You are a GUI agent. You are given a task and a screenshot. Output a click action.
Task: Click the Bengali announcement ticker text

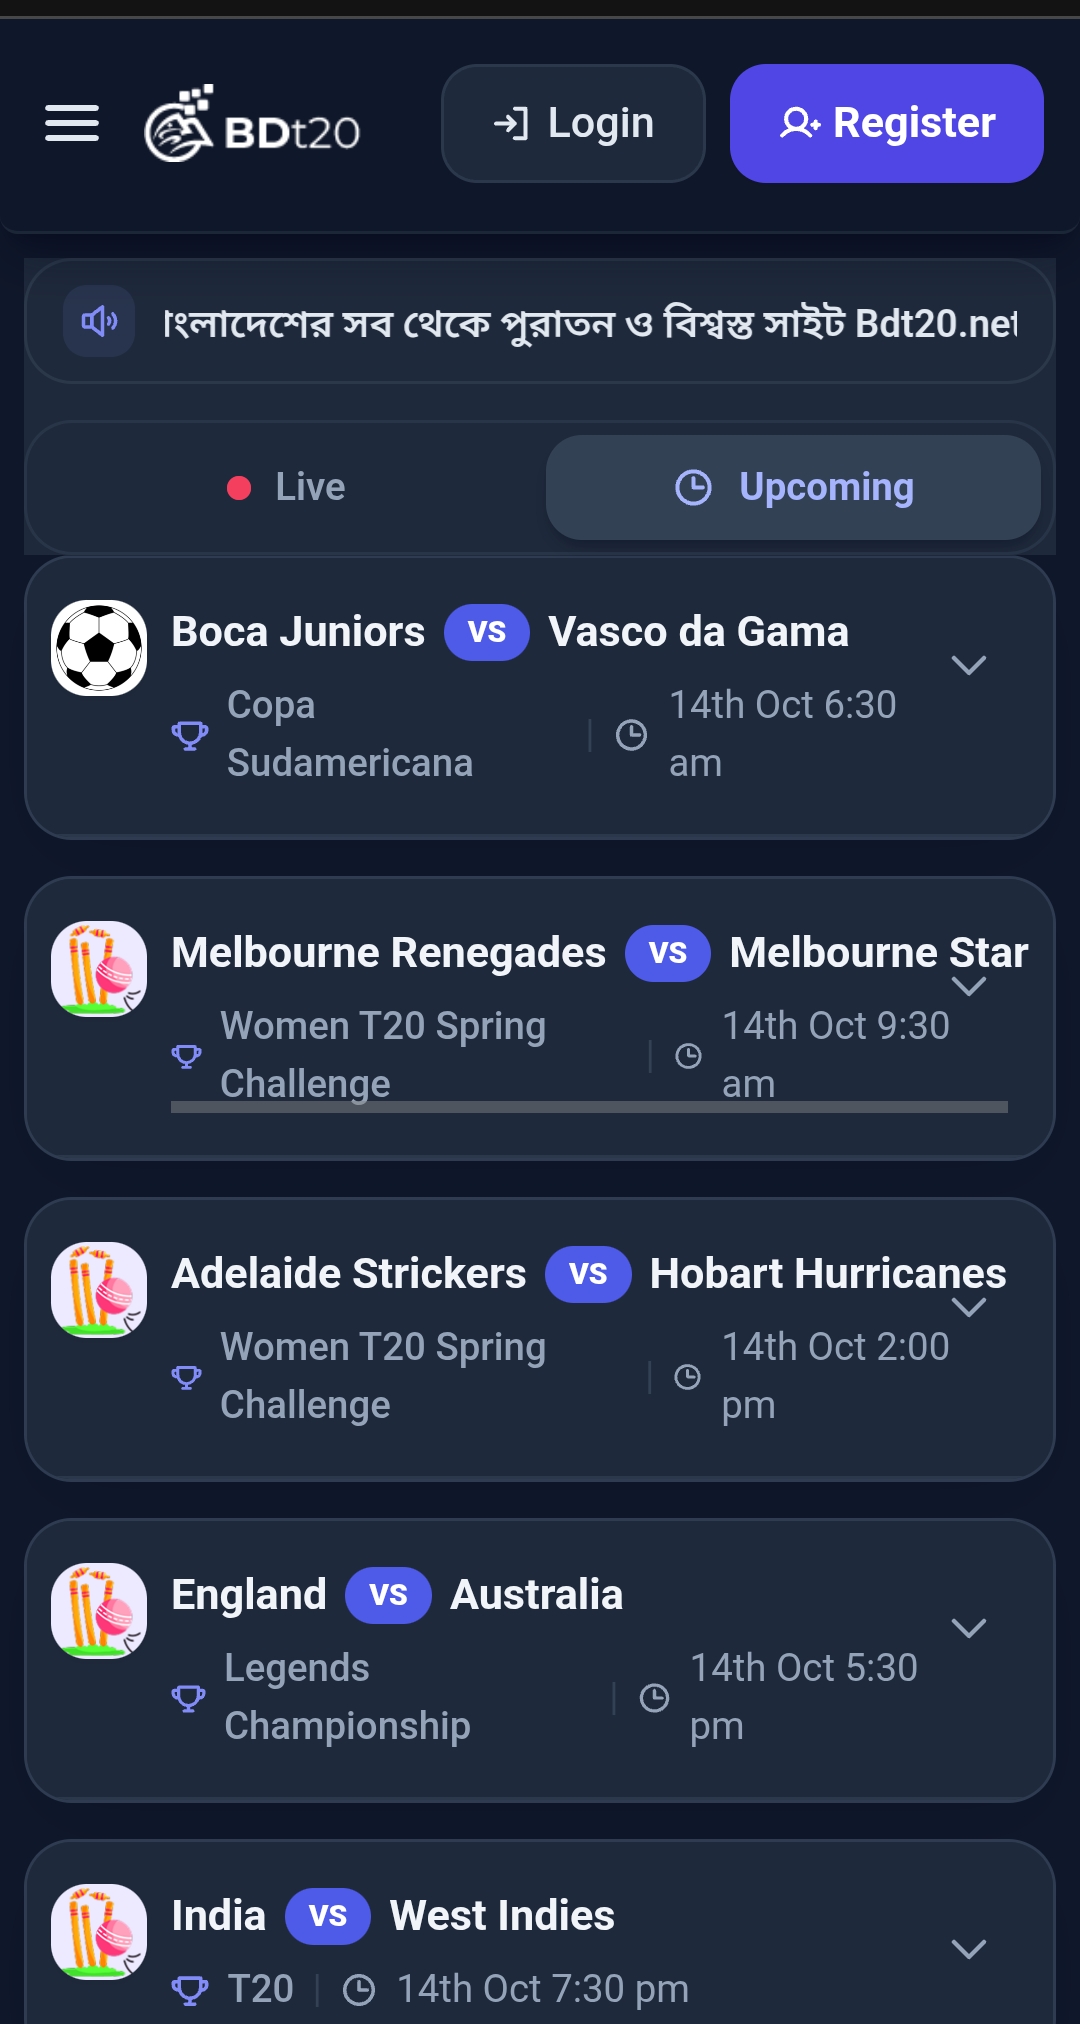590,323
